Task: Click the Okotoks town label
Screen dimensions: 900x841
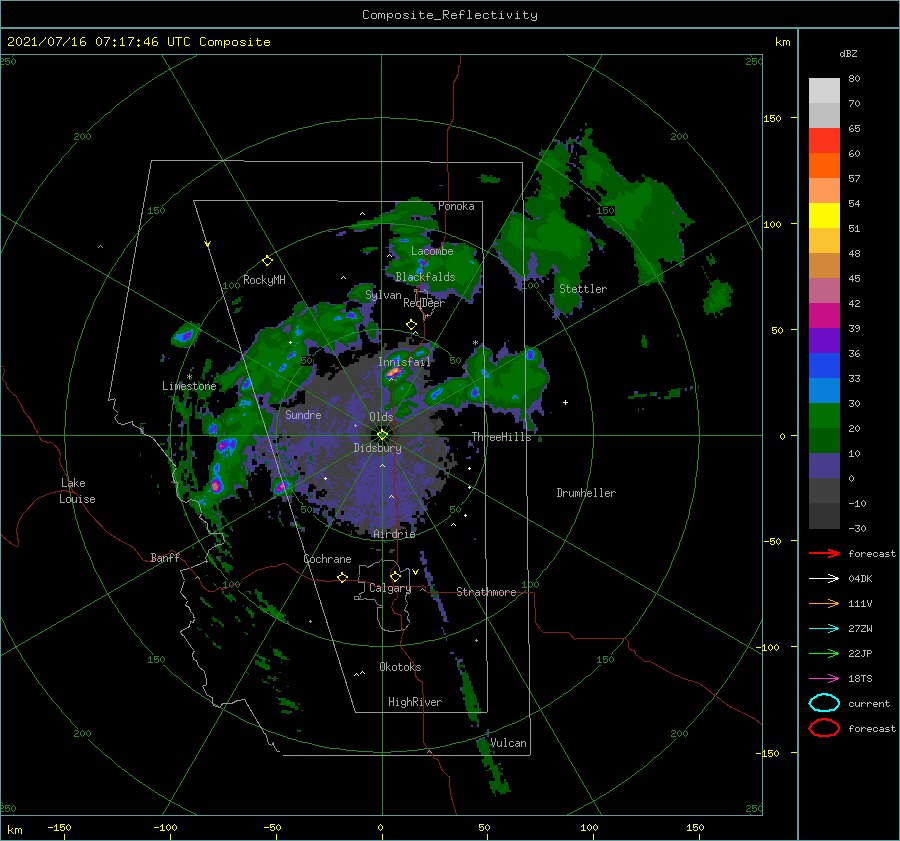Action: [x=400, y=667]
